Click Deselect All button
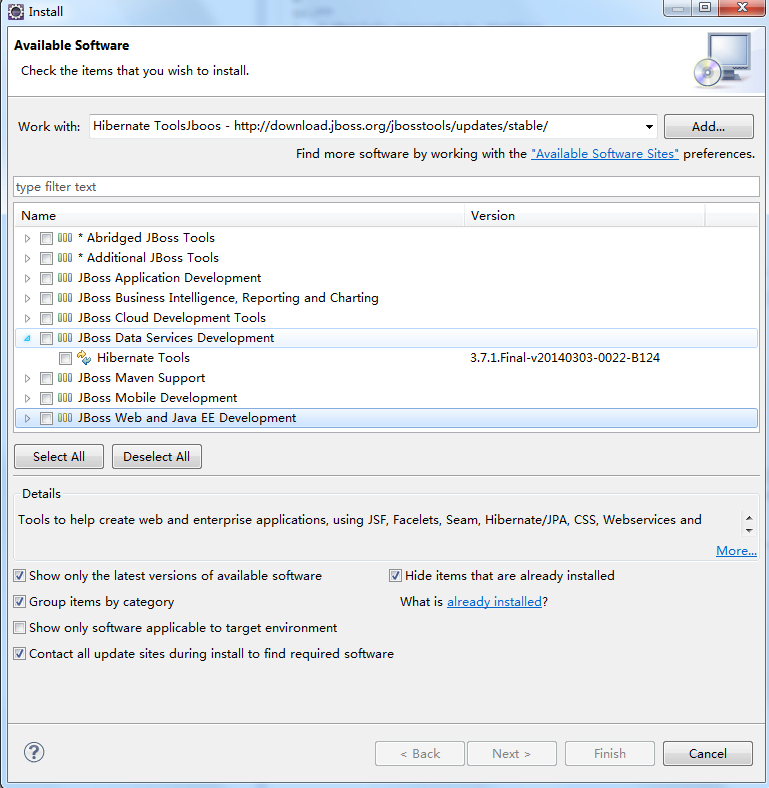The image size is (769, 788). [x=157, y=456]
